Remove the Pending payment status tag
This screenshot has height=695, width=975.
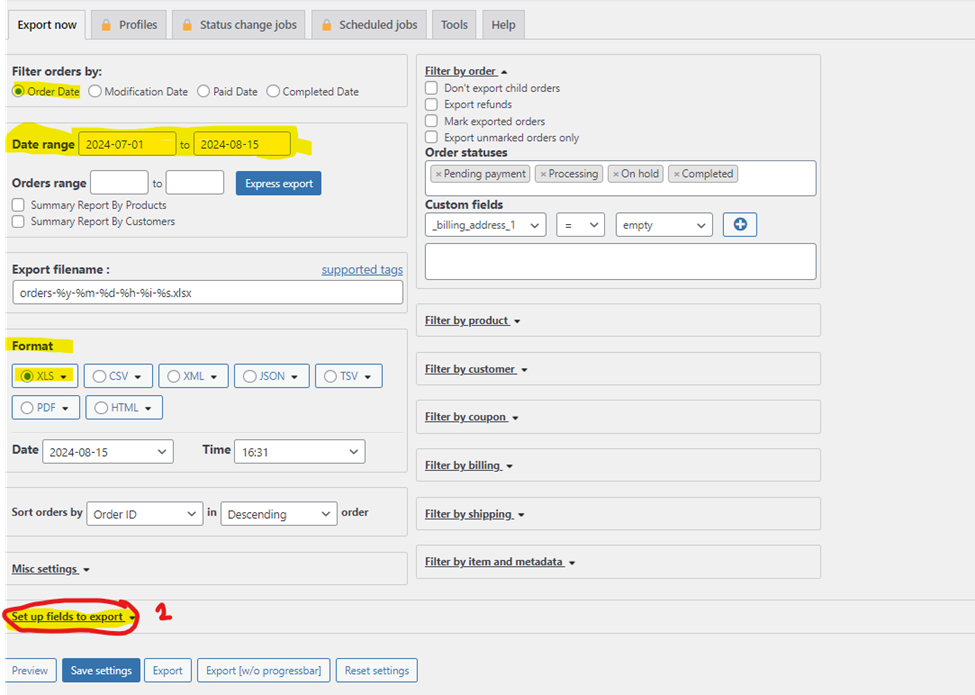[438, 174]
